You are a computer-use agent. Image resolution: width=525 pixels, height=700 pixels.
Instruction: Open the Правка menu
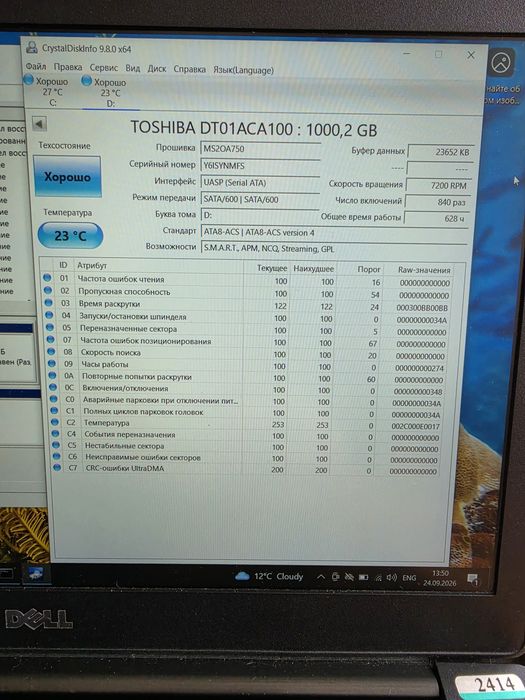[68, 67]
